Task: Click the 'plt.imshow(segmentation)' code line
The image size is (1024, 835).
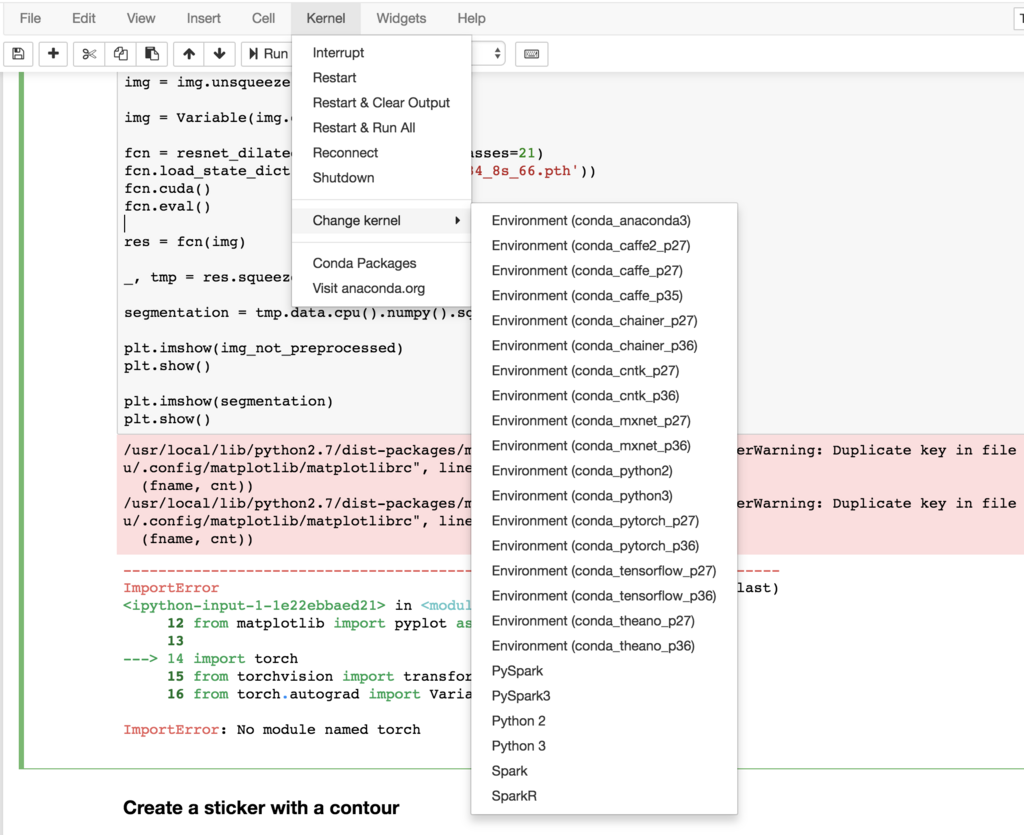Action: pos(229,401)
